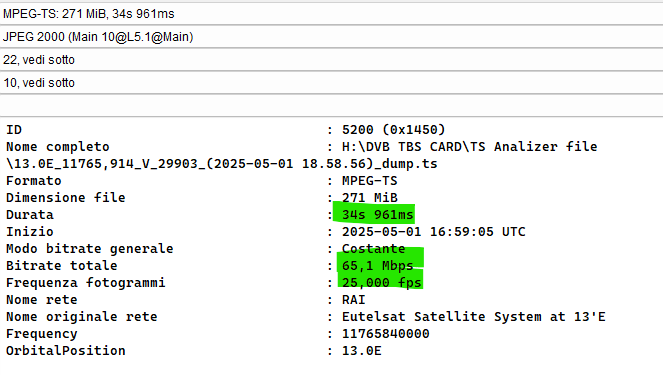The image size is (663, 375).
Task: Click the 'Frequenza fotogrammi' label
Action: click(85, 282)
